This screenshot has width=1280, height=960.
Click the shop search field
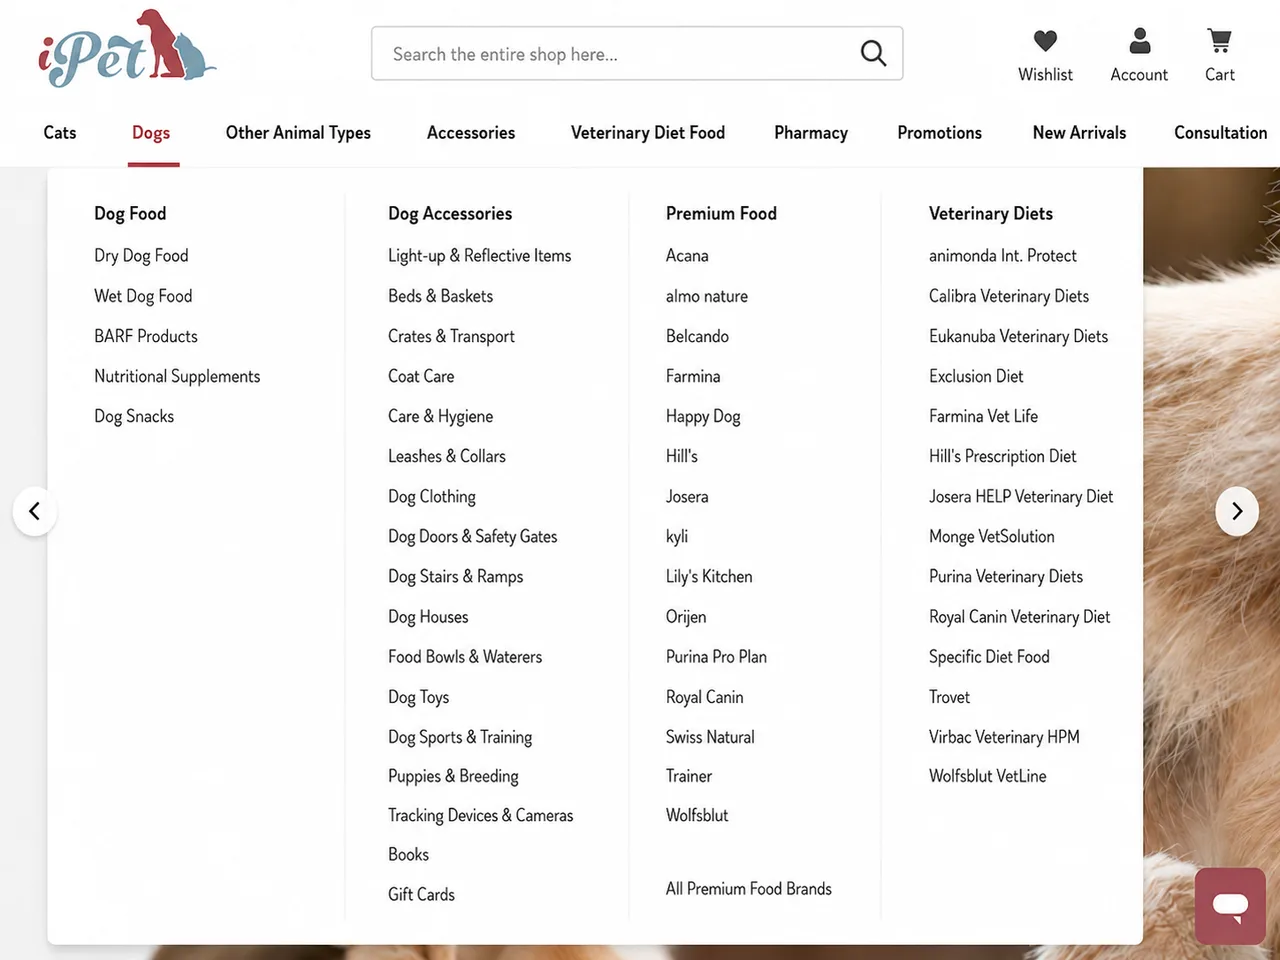pyautogui.click(x=637, y=54)
